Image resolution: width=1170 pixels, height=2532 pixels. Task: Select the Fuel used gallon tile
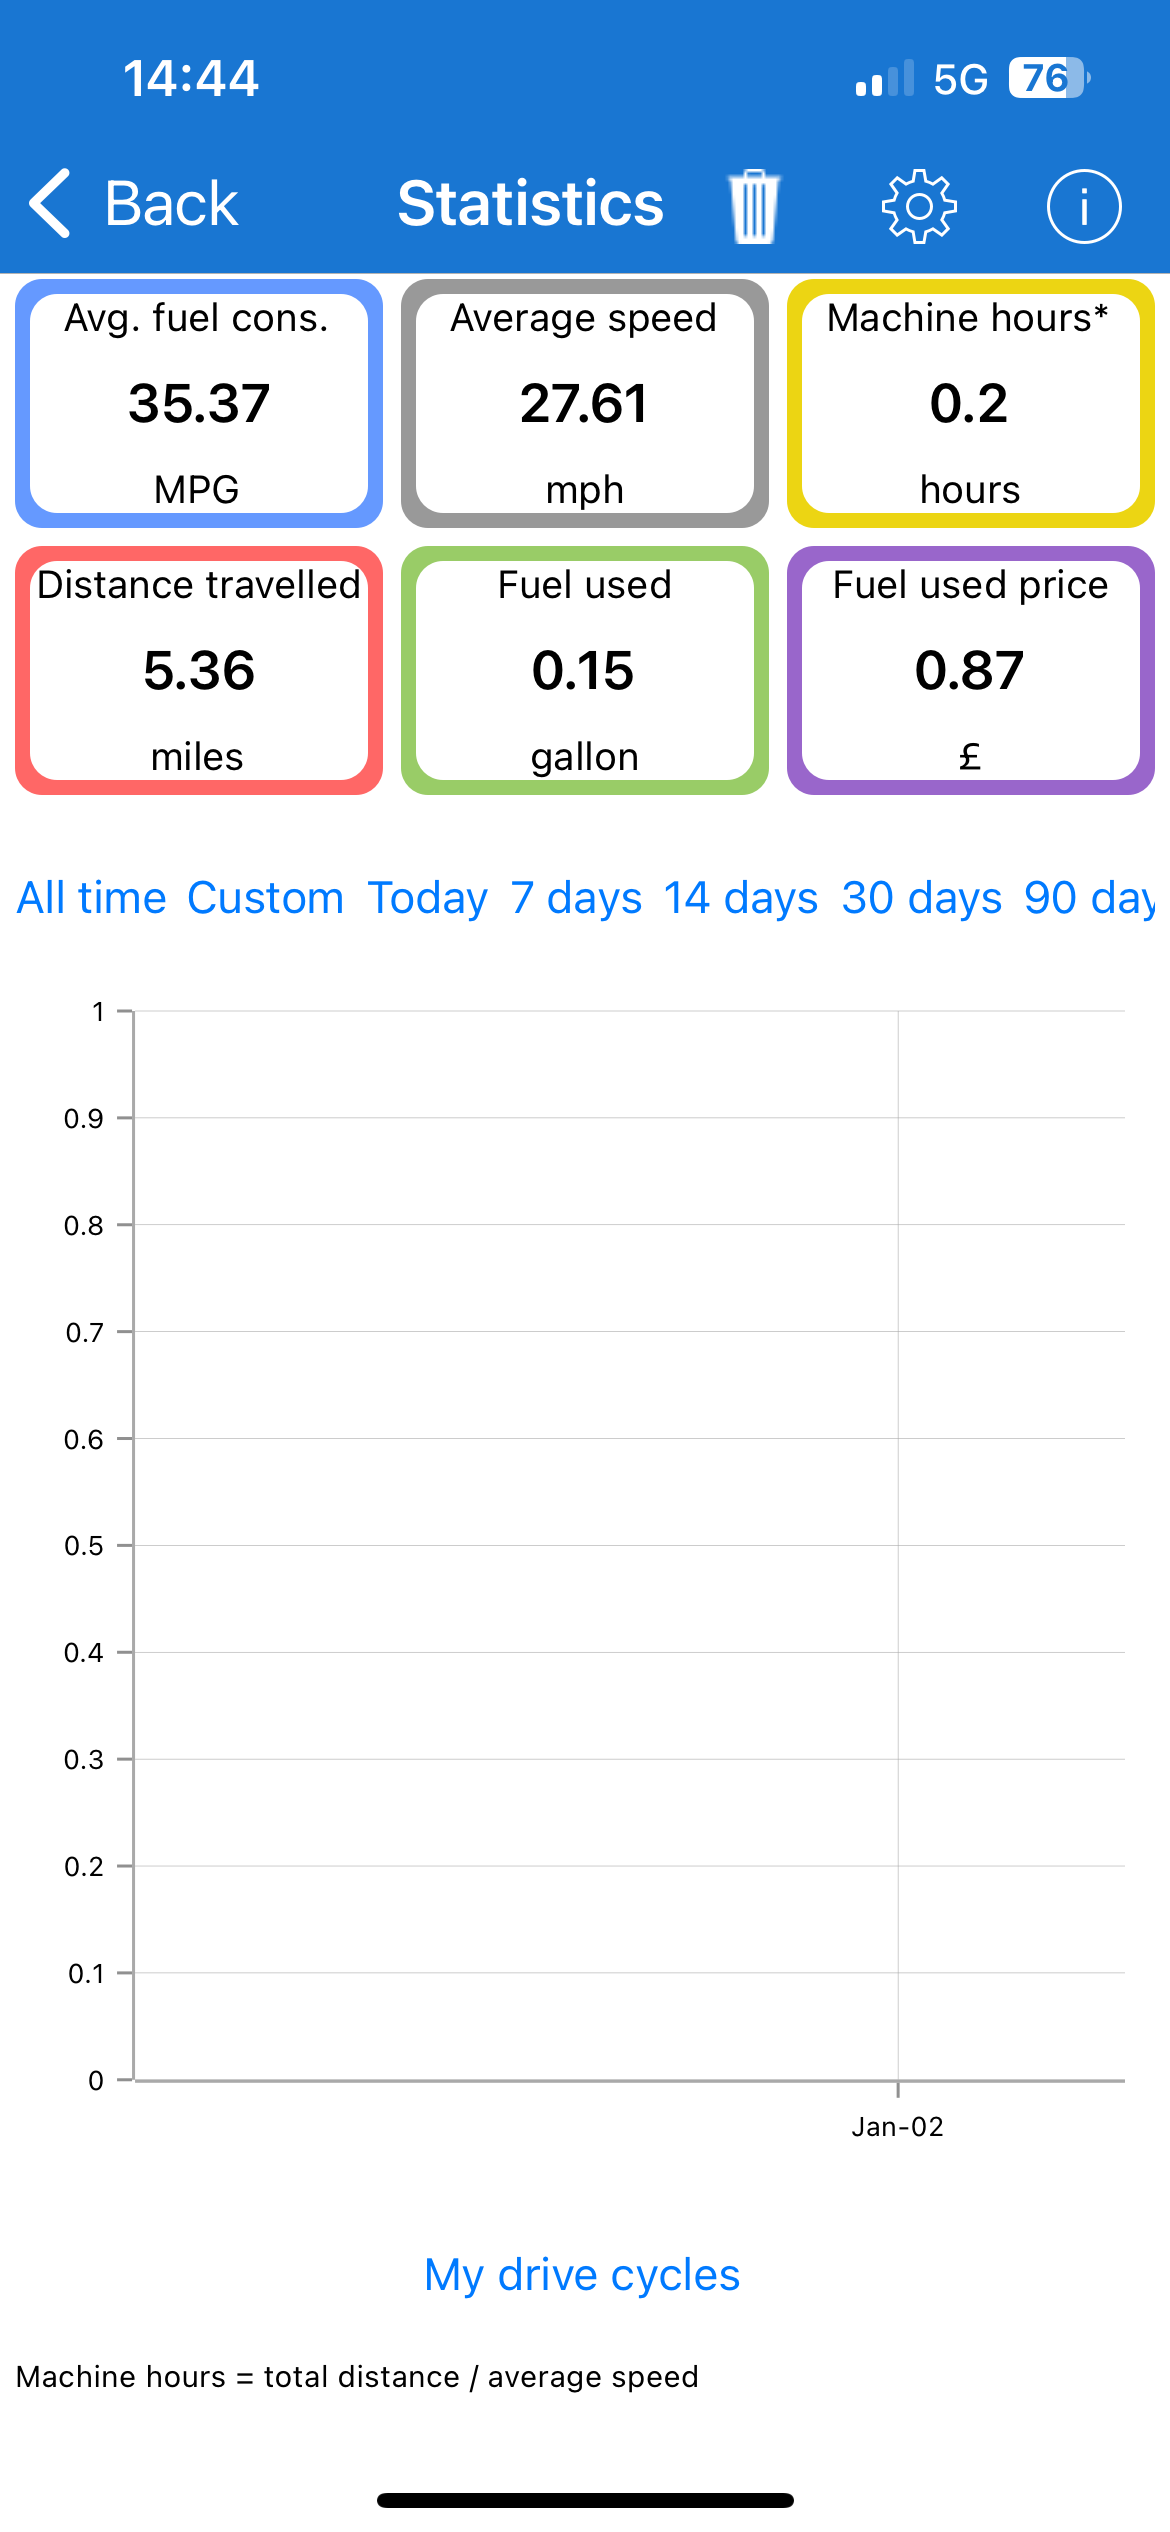coord(585,670)
